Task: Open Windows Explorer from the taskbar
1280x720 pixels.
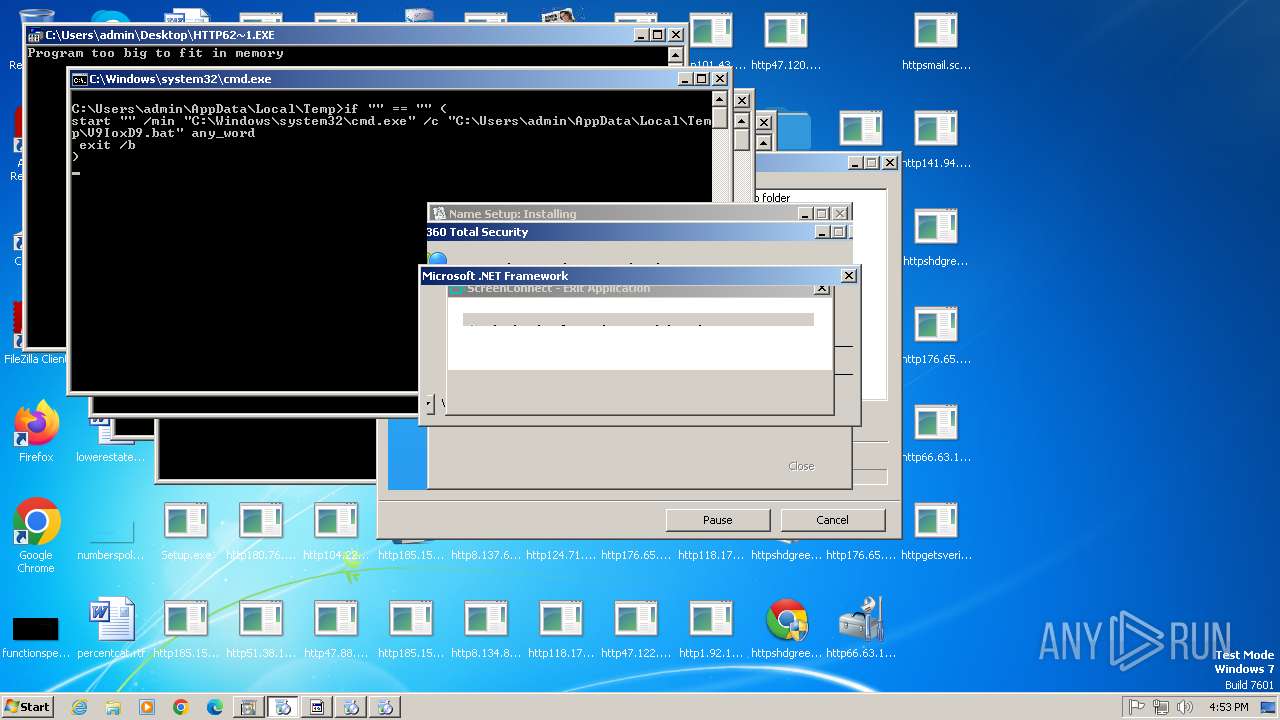Action: [x=113, y=707]
